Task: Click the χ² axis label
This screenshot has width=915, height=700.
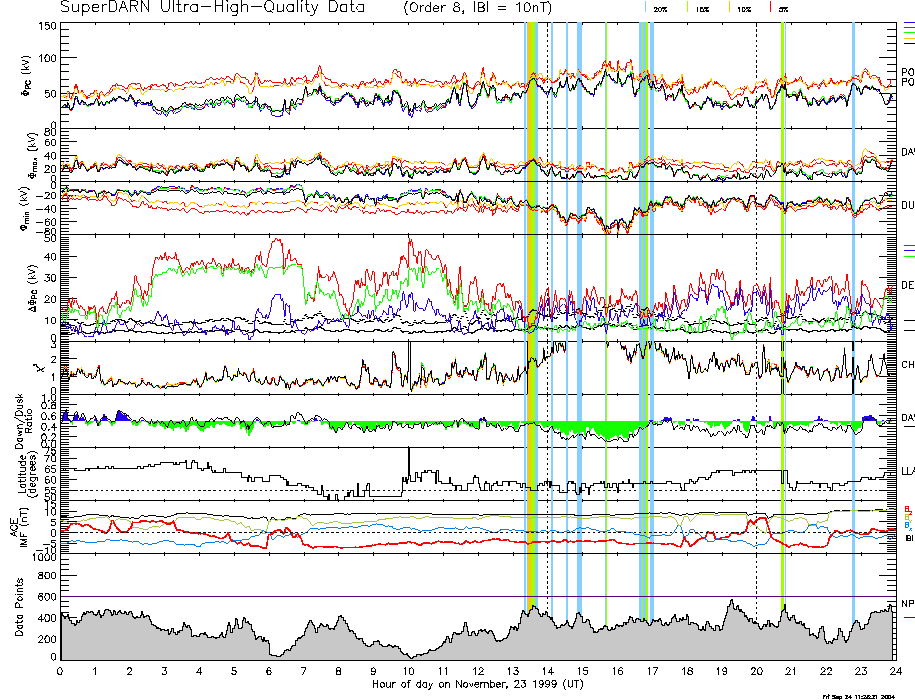Action: point(39,368)
